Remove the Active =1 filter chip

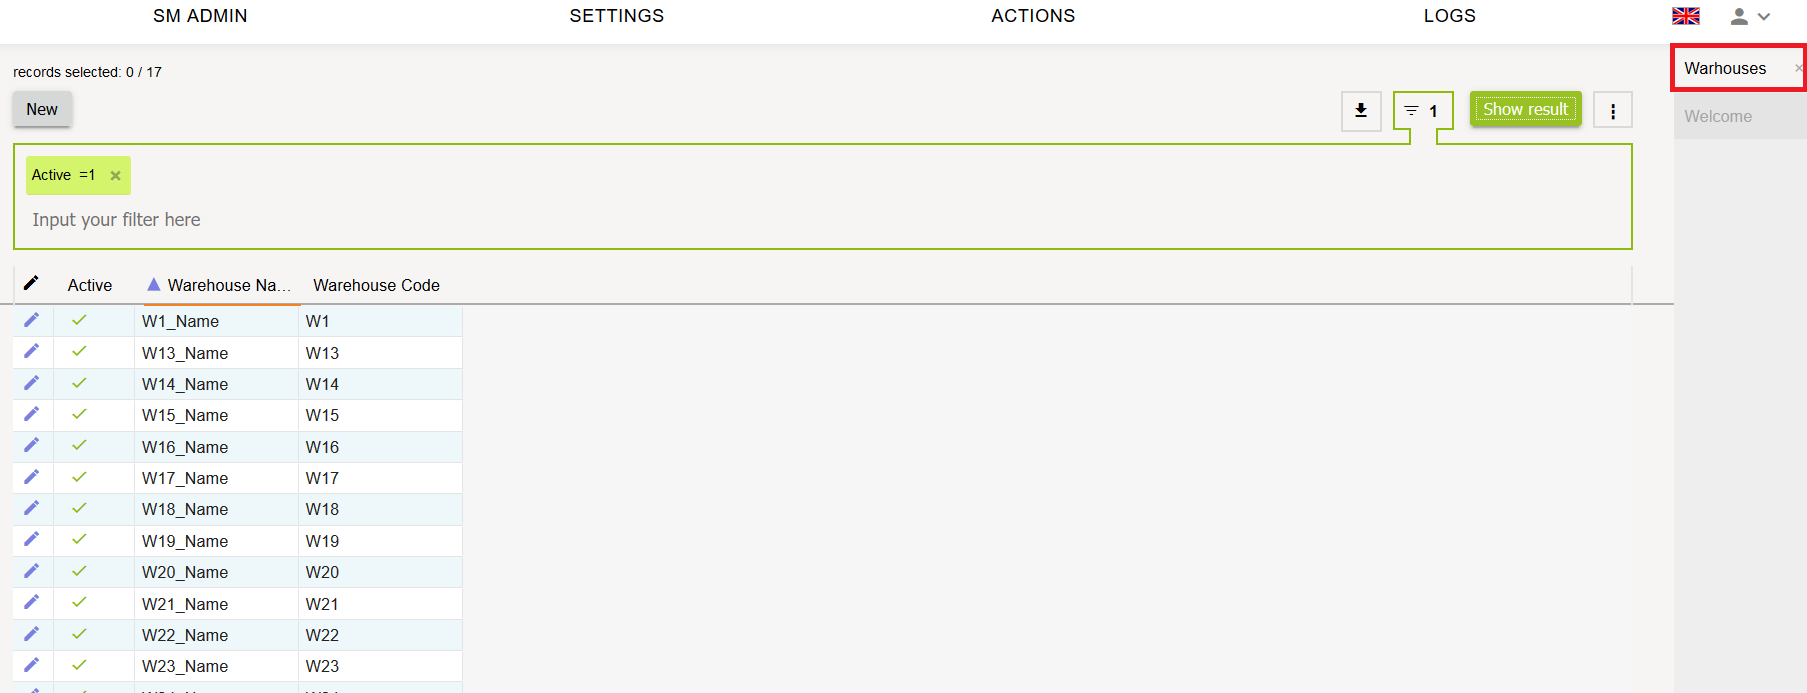116,176
